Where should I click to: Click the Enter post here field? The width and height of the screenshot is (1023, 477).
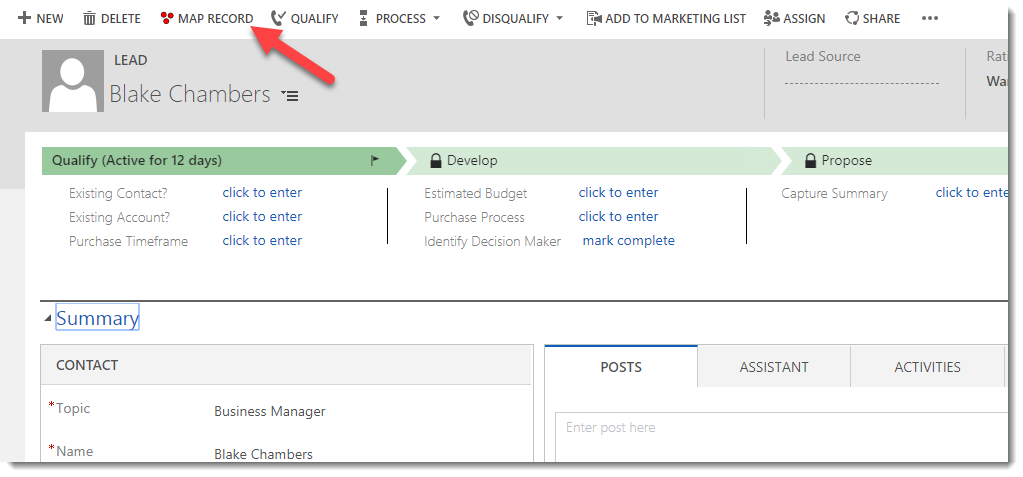(x=780, y=428)
